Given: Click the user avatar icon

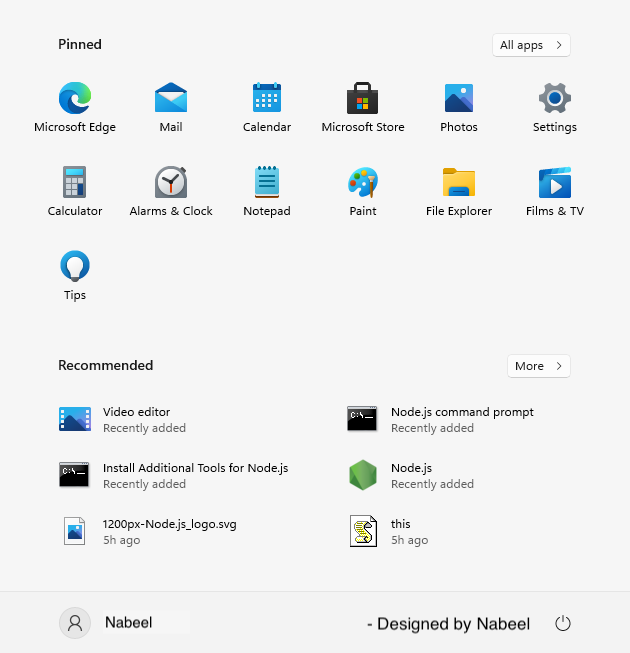Looking at the screenshot, I should click(75, 623).
